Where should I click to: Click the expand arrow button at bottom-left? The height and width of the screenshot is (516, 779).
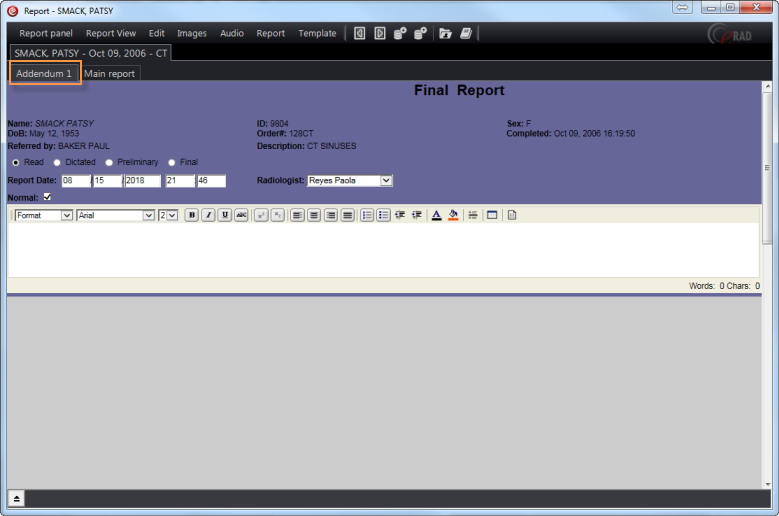coord(17,498)
